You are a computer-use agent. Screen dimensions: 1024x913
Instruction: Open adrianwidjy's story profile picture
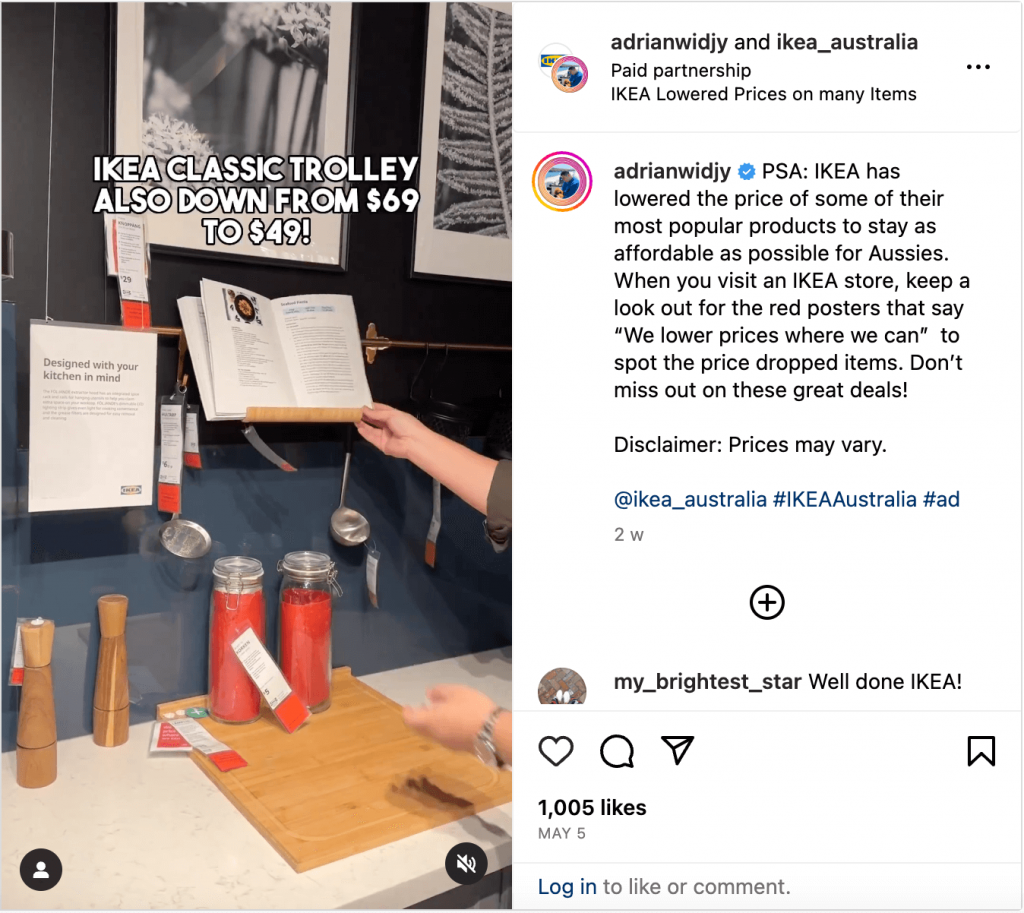pyautogui.click(x=562, y=182)
